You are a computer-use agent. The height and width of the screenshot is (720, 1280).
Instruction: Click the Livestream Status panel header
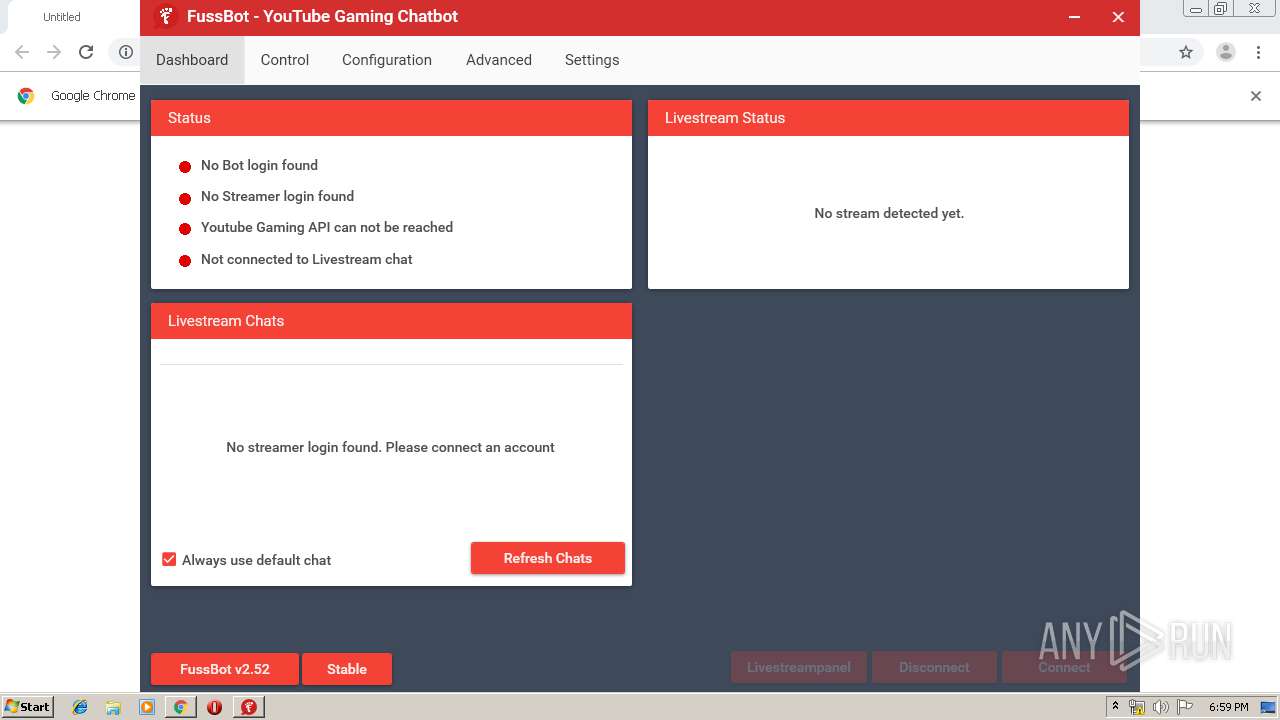888,118
